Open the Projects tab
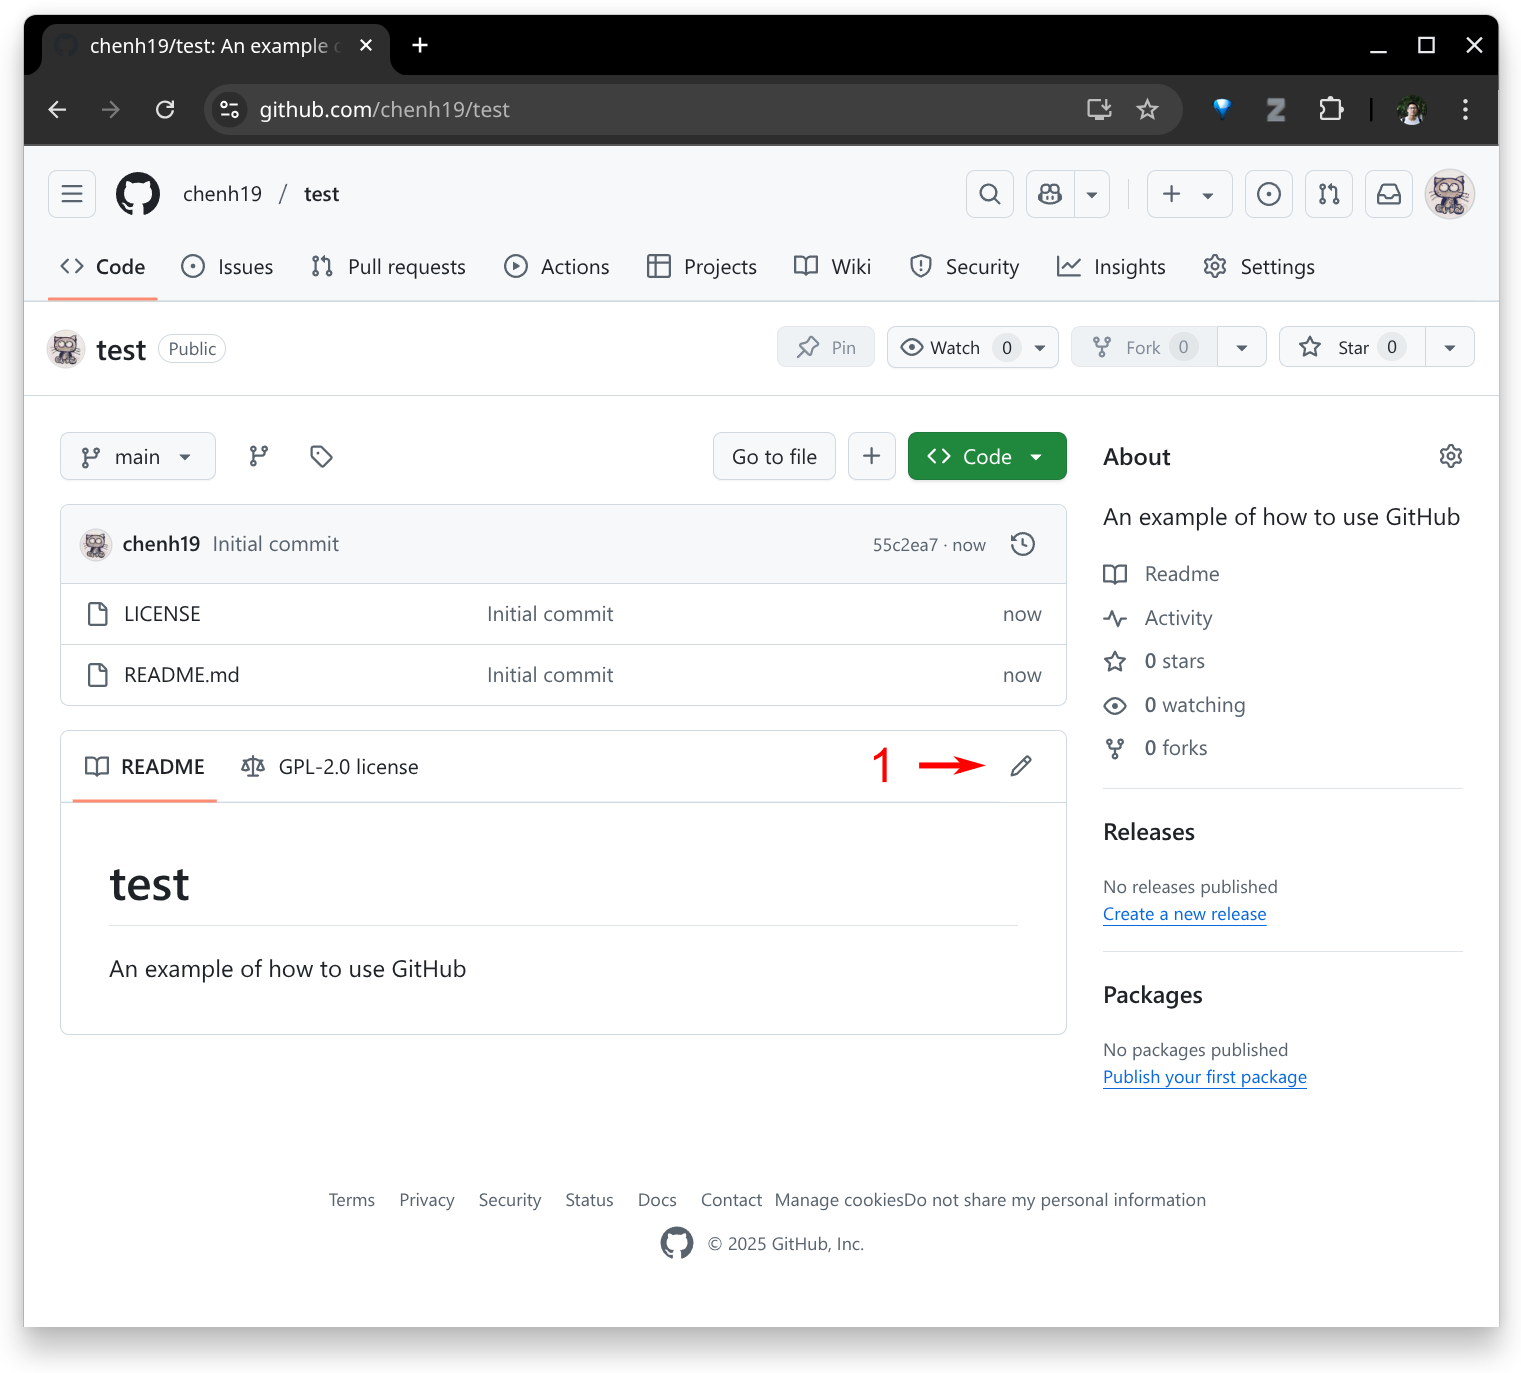Viewport: 1521px width, 1373px height. coord(702,267)
